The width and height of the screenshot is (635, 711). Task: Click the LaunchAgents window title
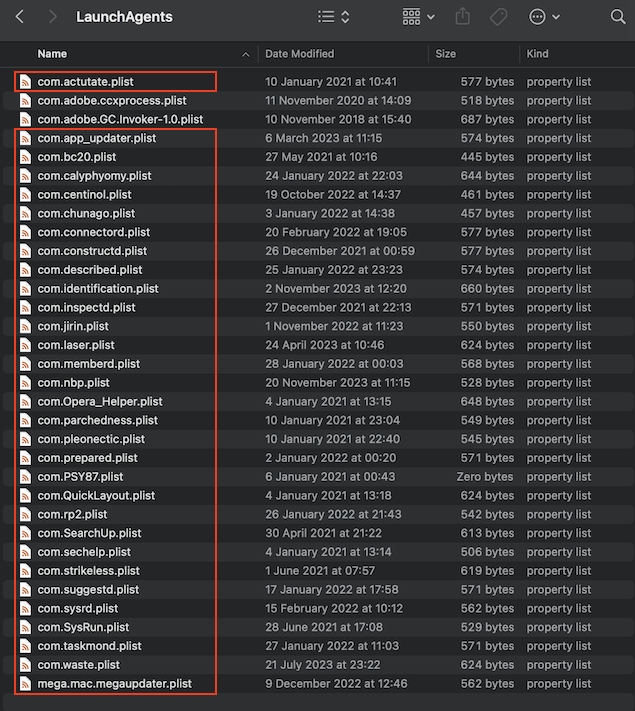(124, 17)
